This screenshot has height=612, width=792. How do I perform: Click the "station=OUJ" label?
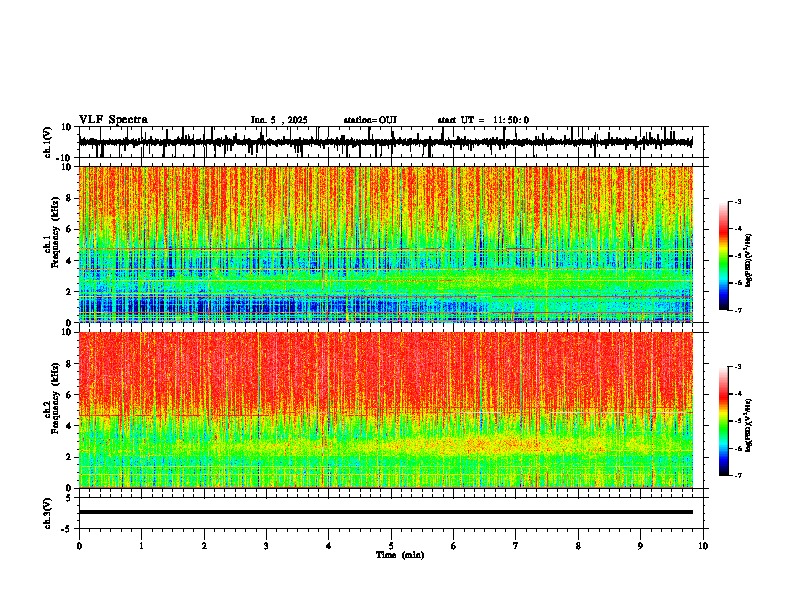point(370,120)
